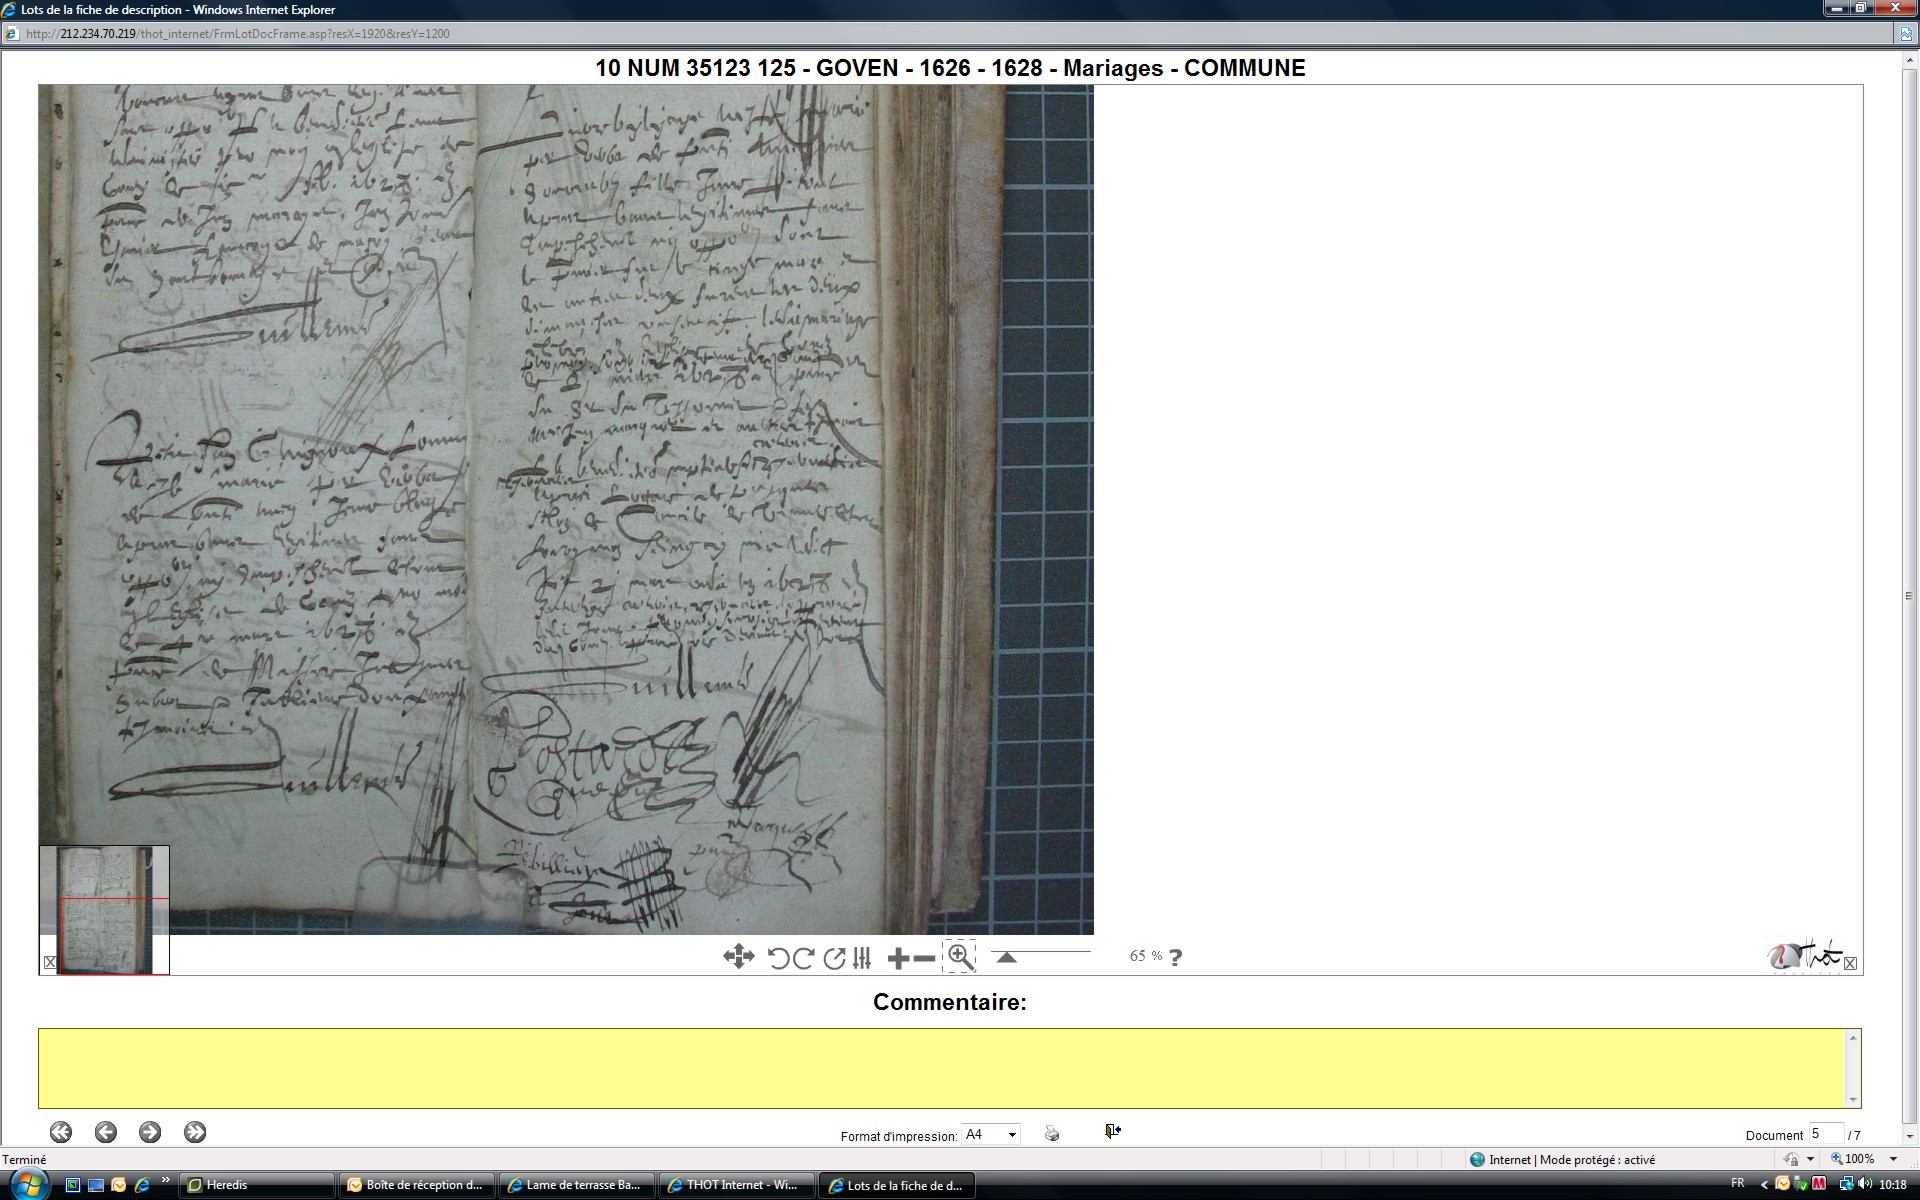Jump to the last document
This screenshot has width=1920, height=1200.
pos(195,1132)
